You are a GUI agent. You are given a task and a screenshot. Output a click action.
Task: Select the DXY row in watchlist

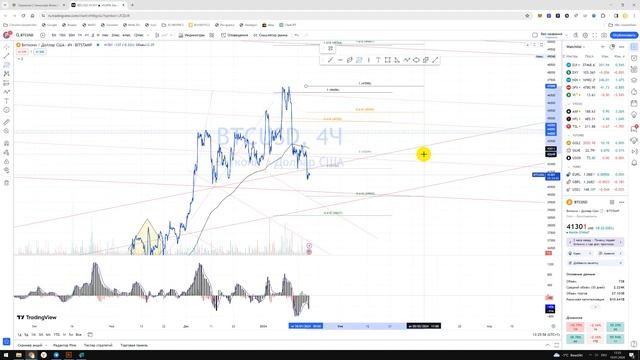(595, 72)
